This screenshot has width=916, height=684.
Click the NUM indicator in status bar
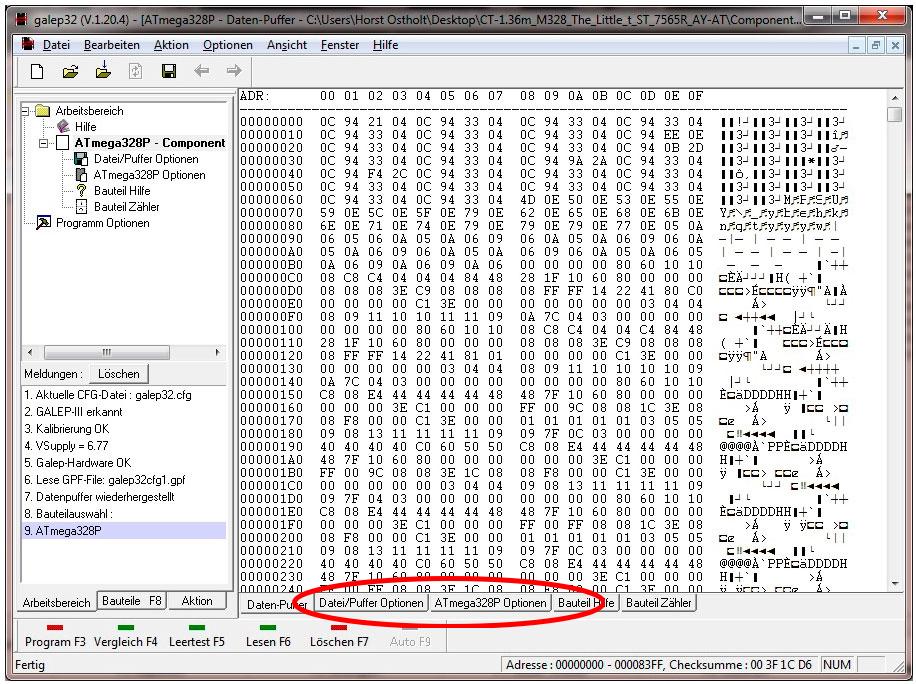(837, 664)
